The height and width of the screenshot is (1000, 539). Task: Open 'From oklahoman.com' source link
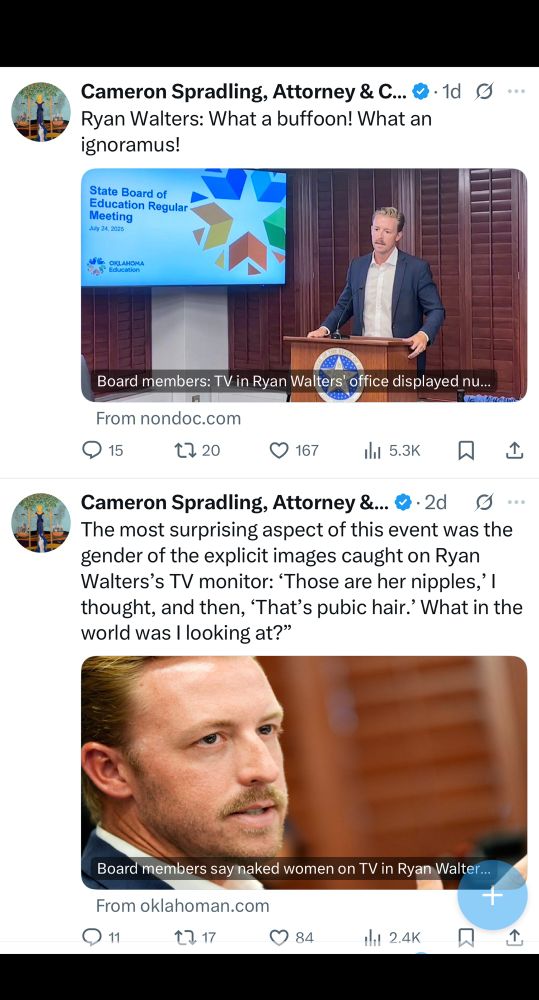click(x=182, y=906)
